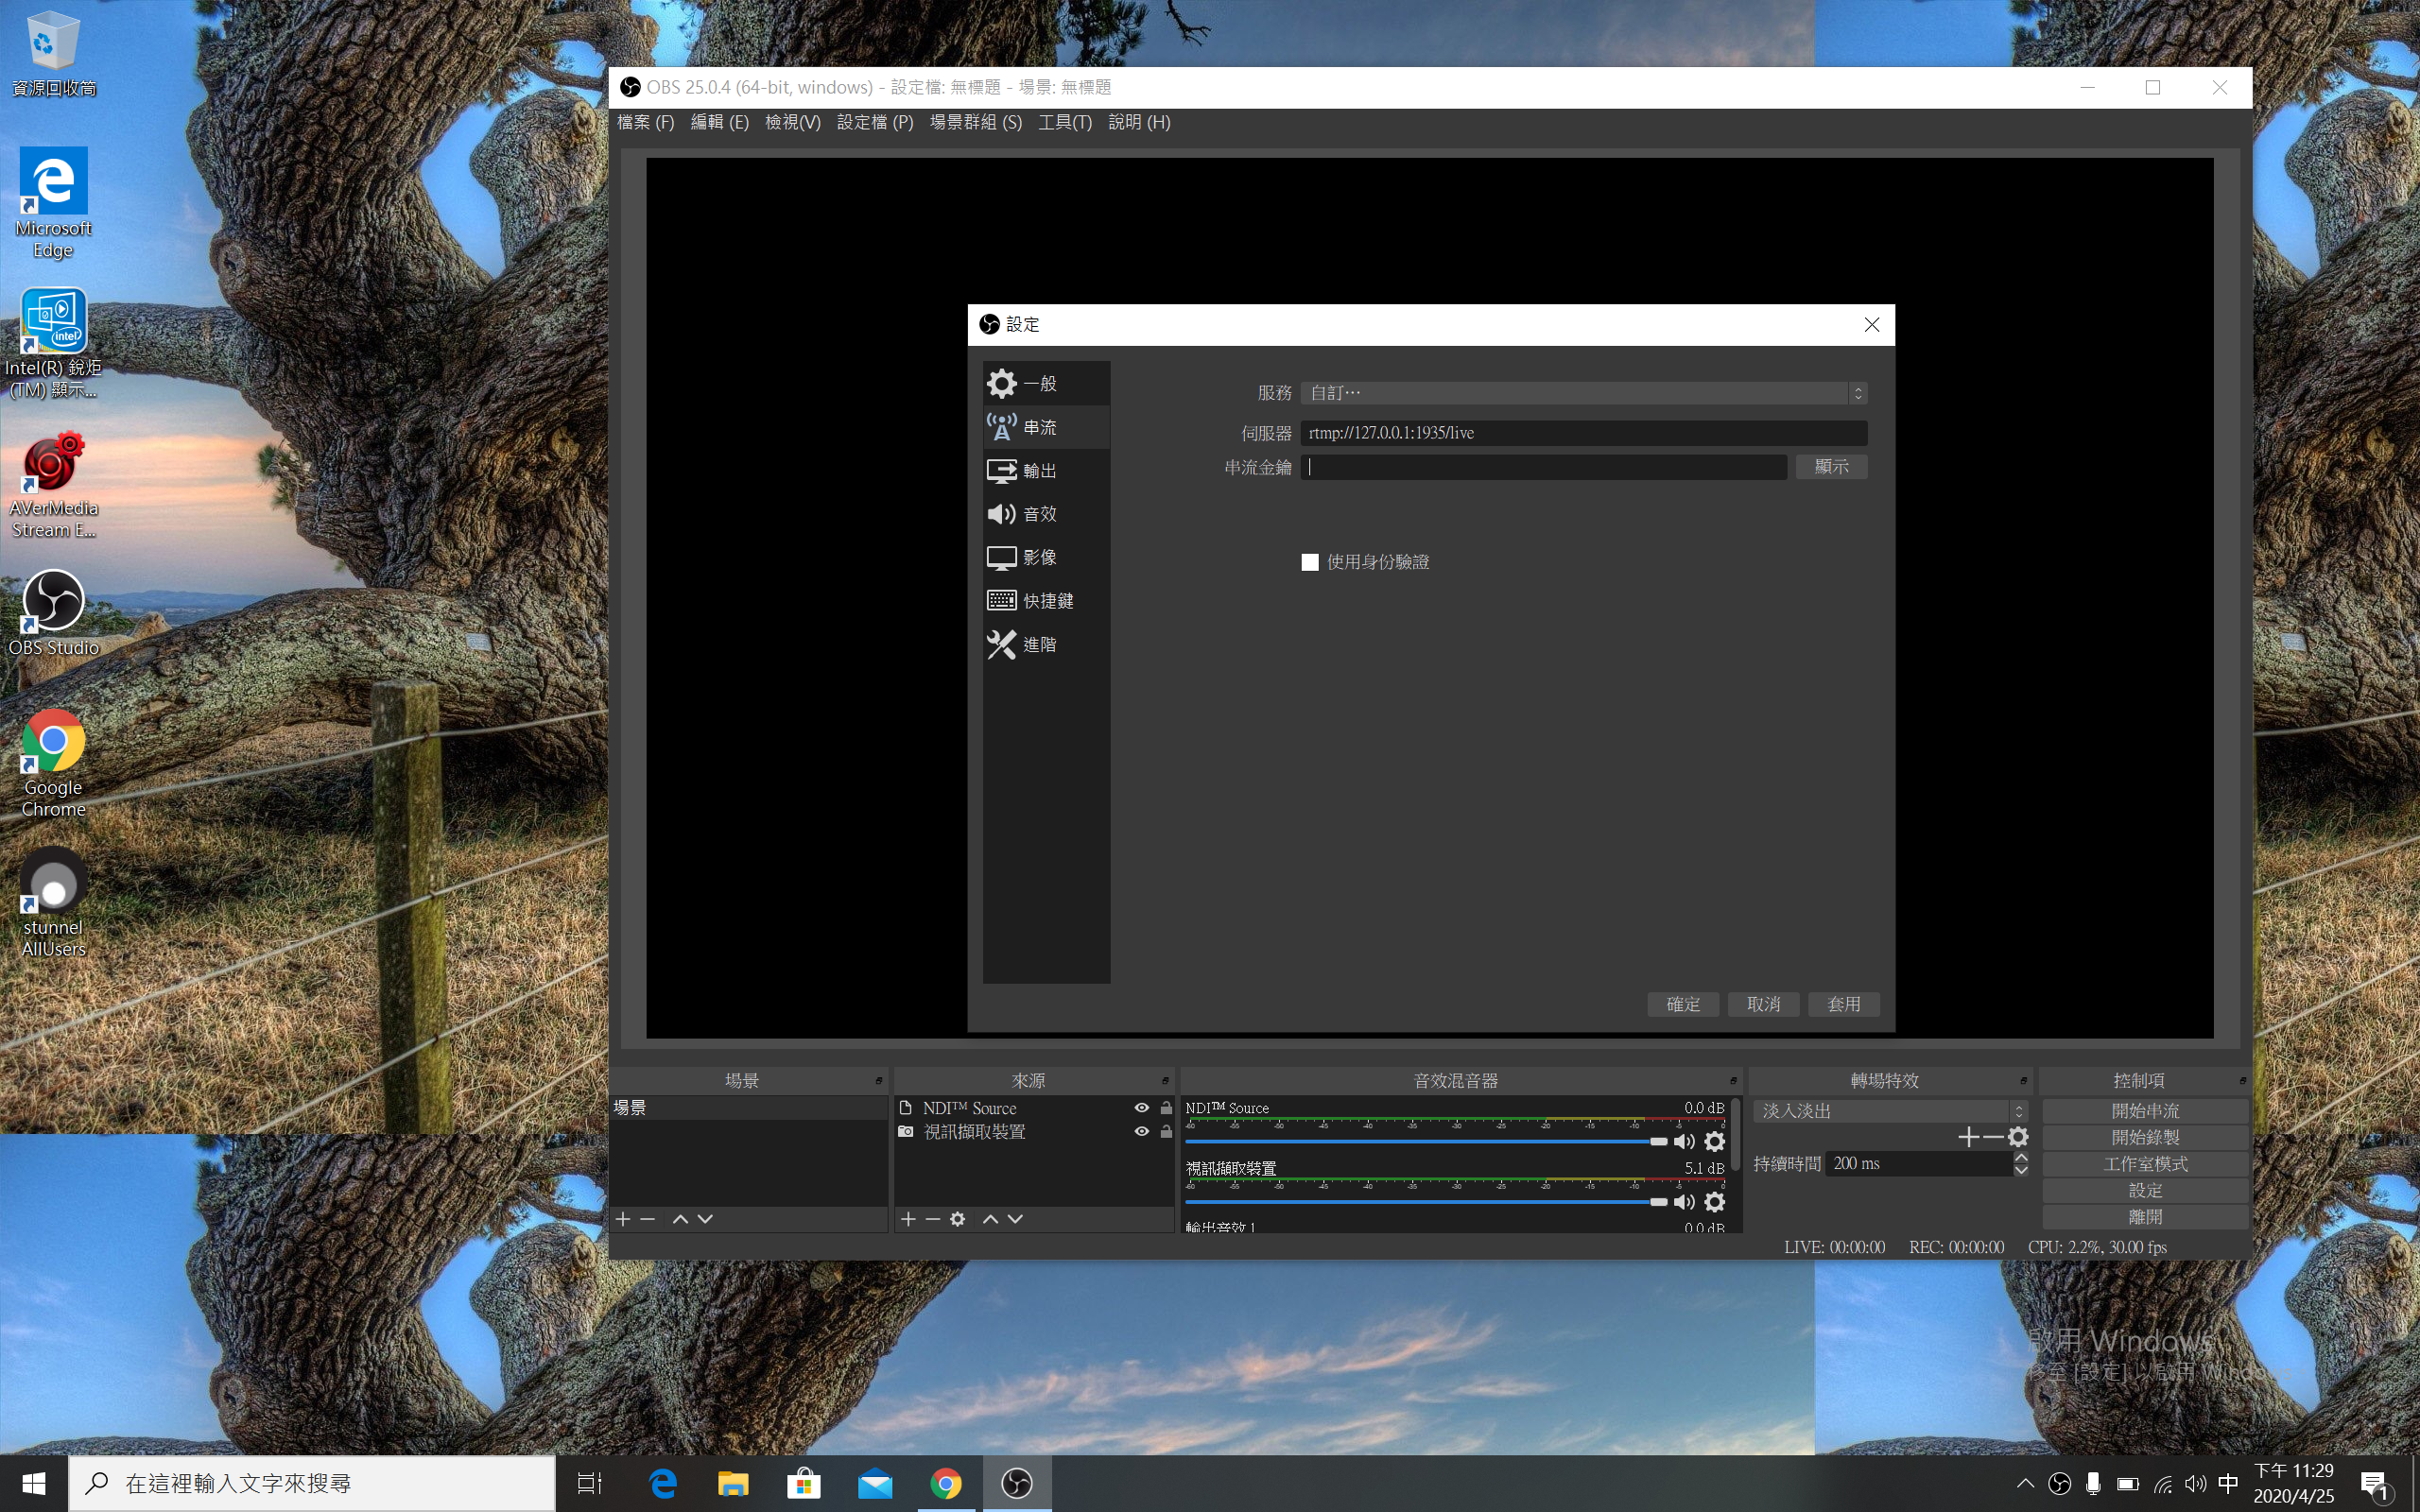Hide NDI Source with its eye icon
The image size is (2420, 1512).
(x=1141, y=1108)
